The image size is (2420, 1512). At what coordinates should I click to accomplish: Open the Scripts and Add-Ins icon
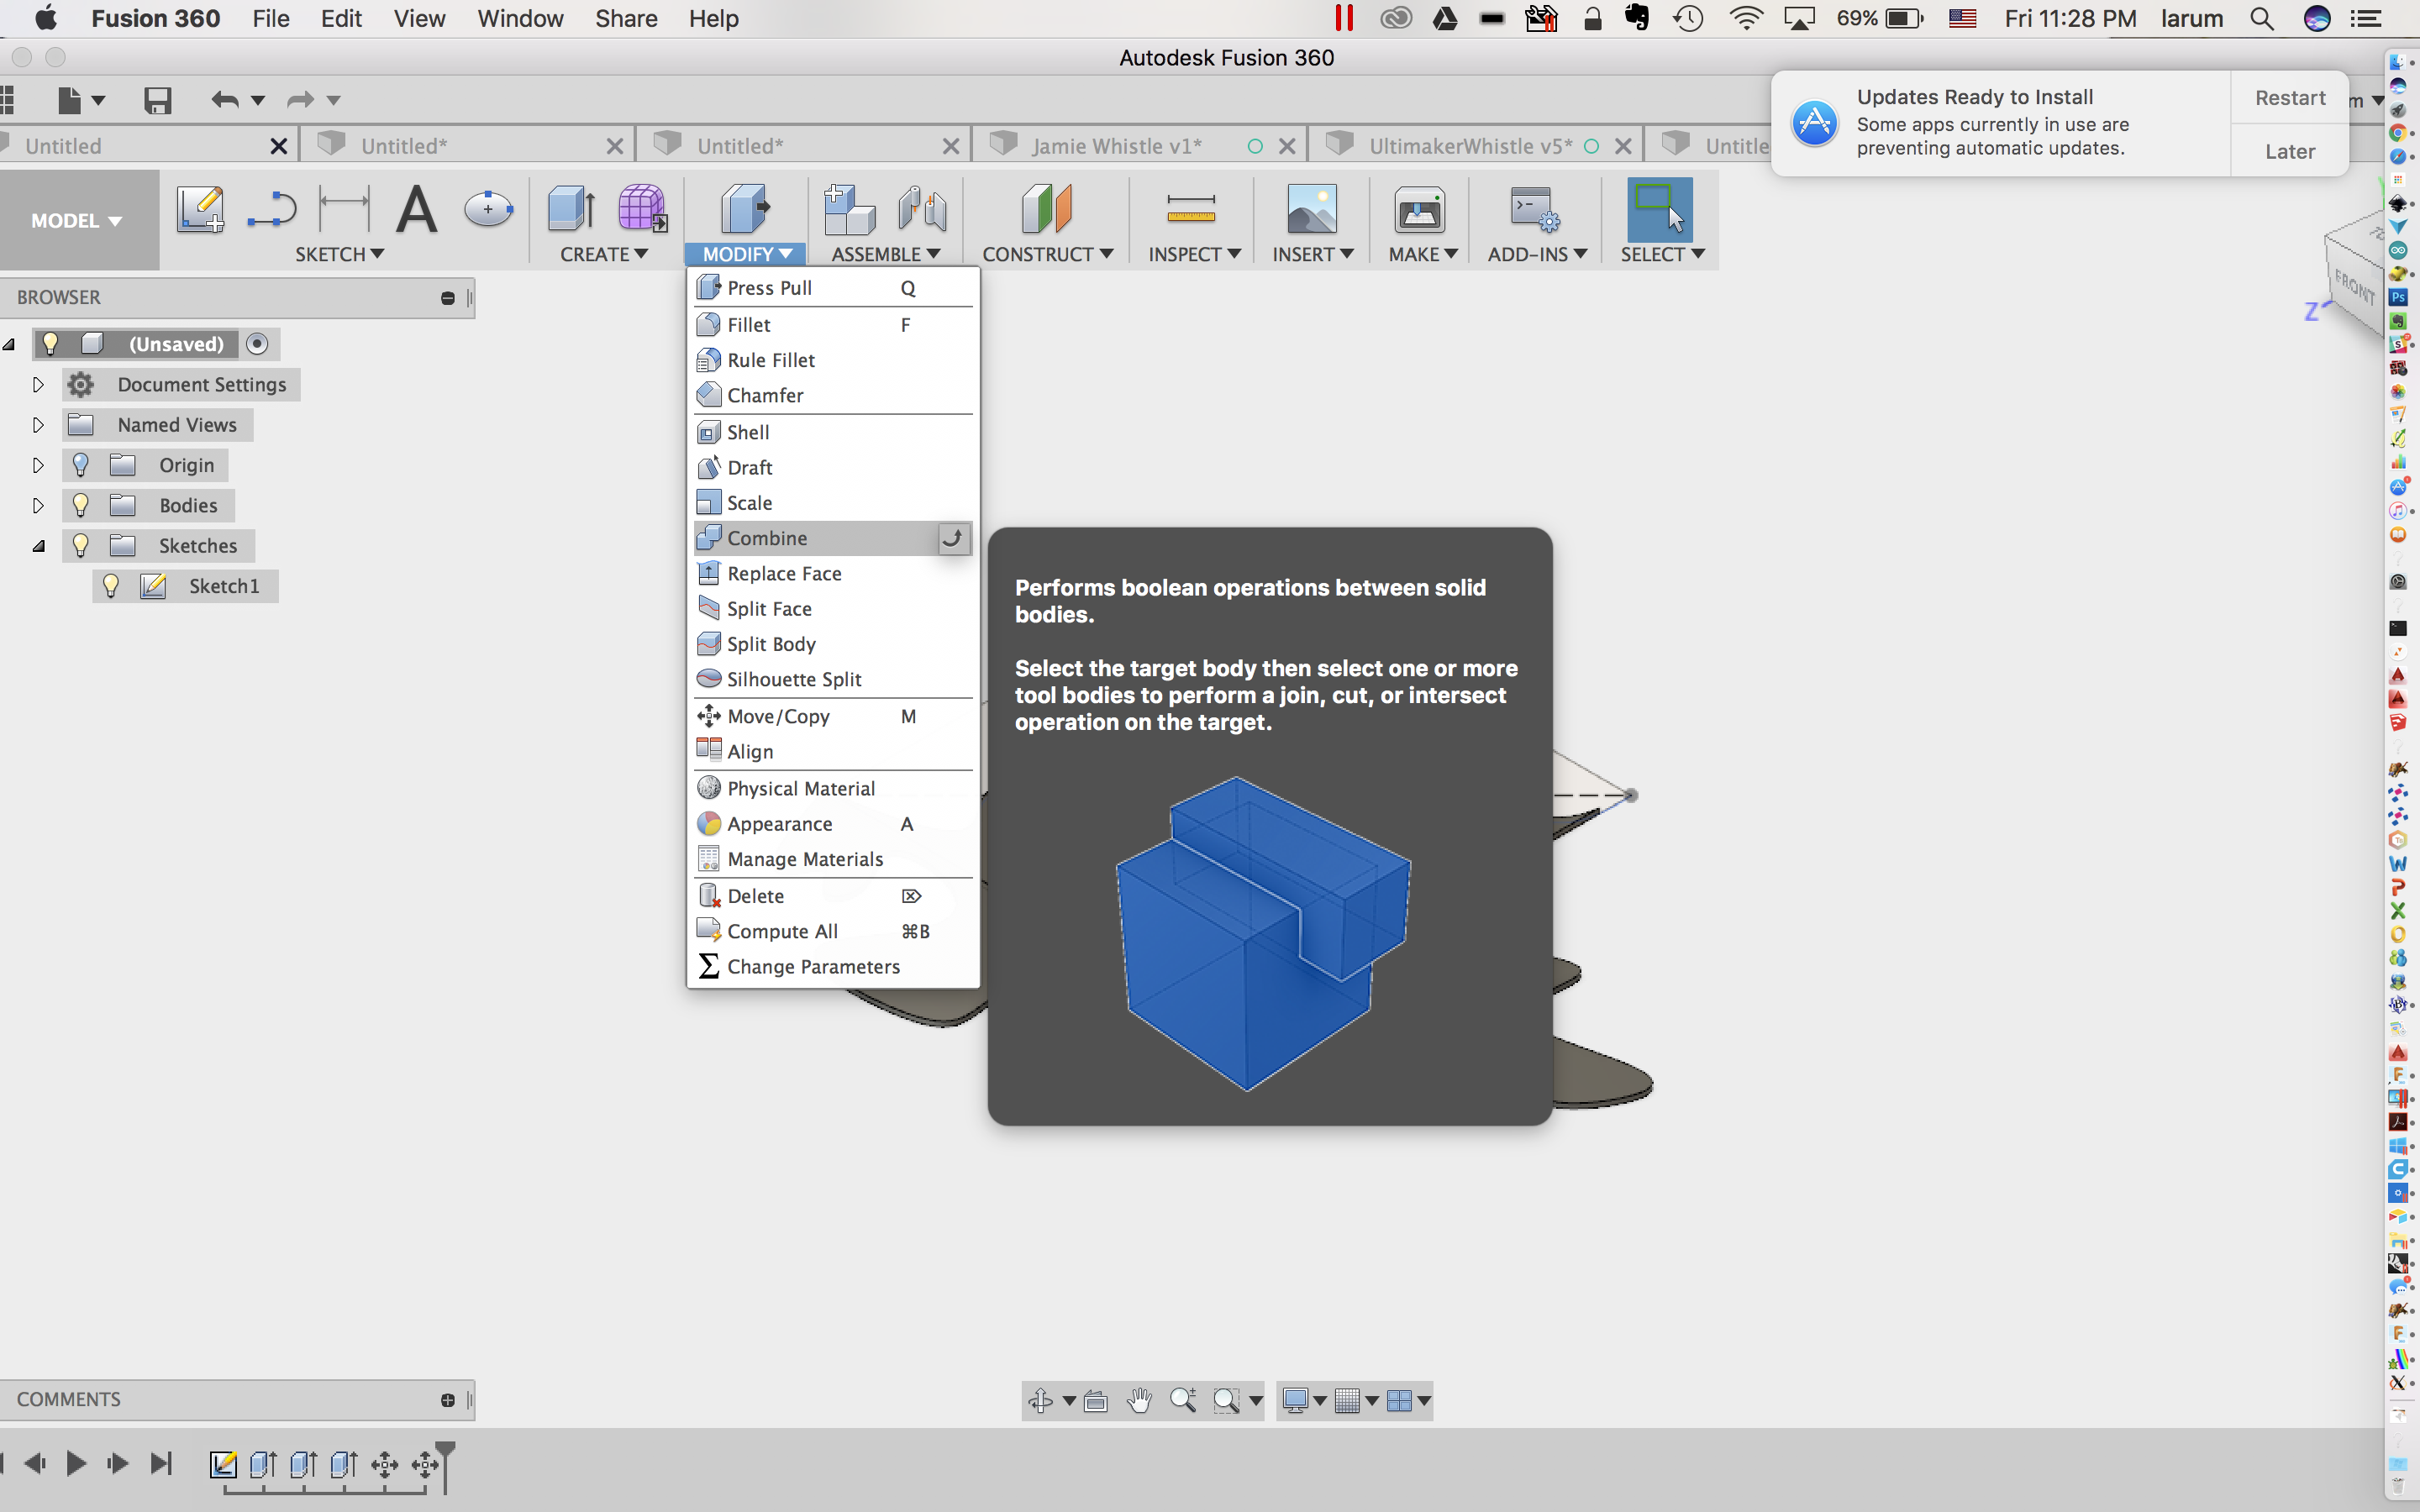(1534, 209)
